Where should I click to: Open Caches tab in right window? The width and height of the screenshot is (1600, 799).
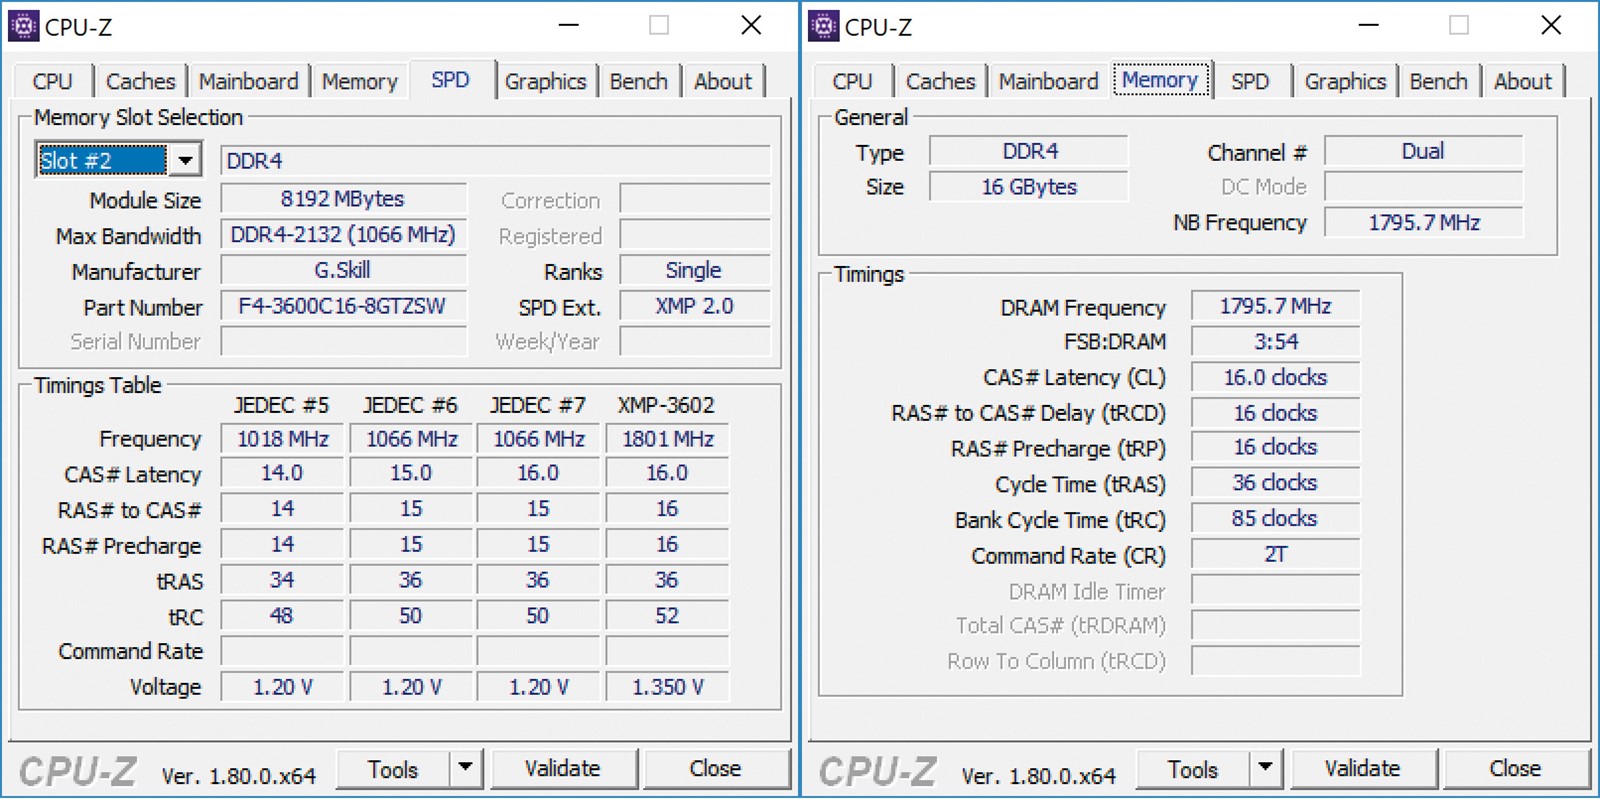pyautogui.click(x=940, y=82)
